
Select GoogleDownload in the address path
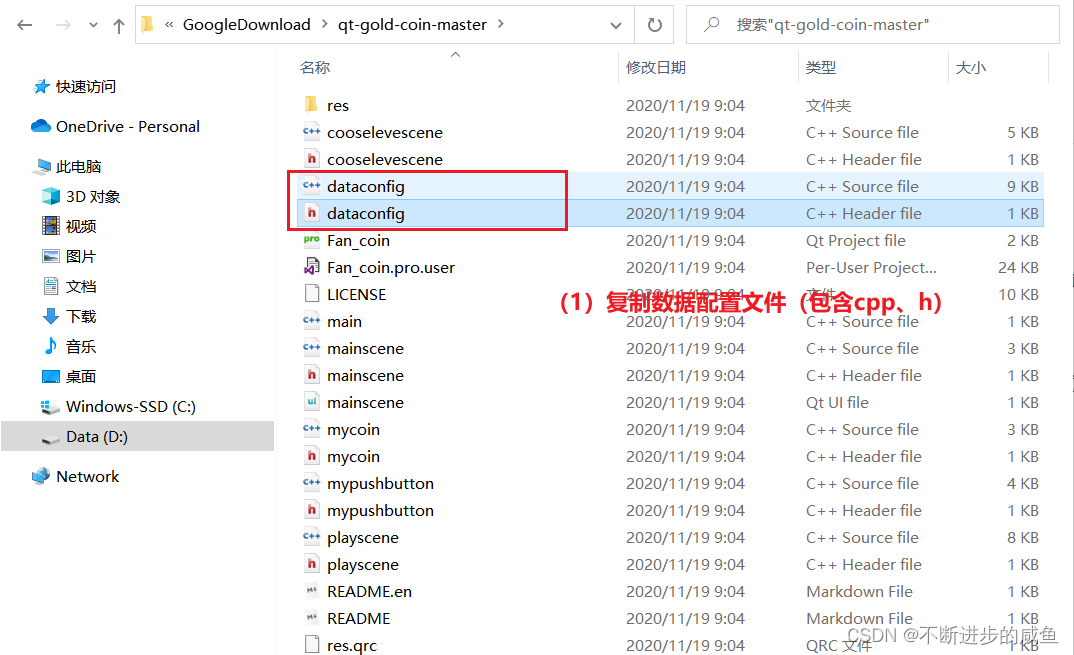pyautogui.click(x=247, y=25)
